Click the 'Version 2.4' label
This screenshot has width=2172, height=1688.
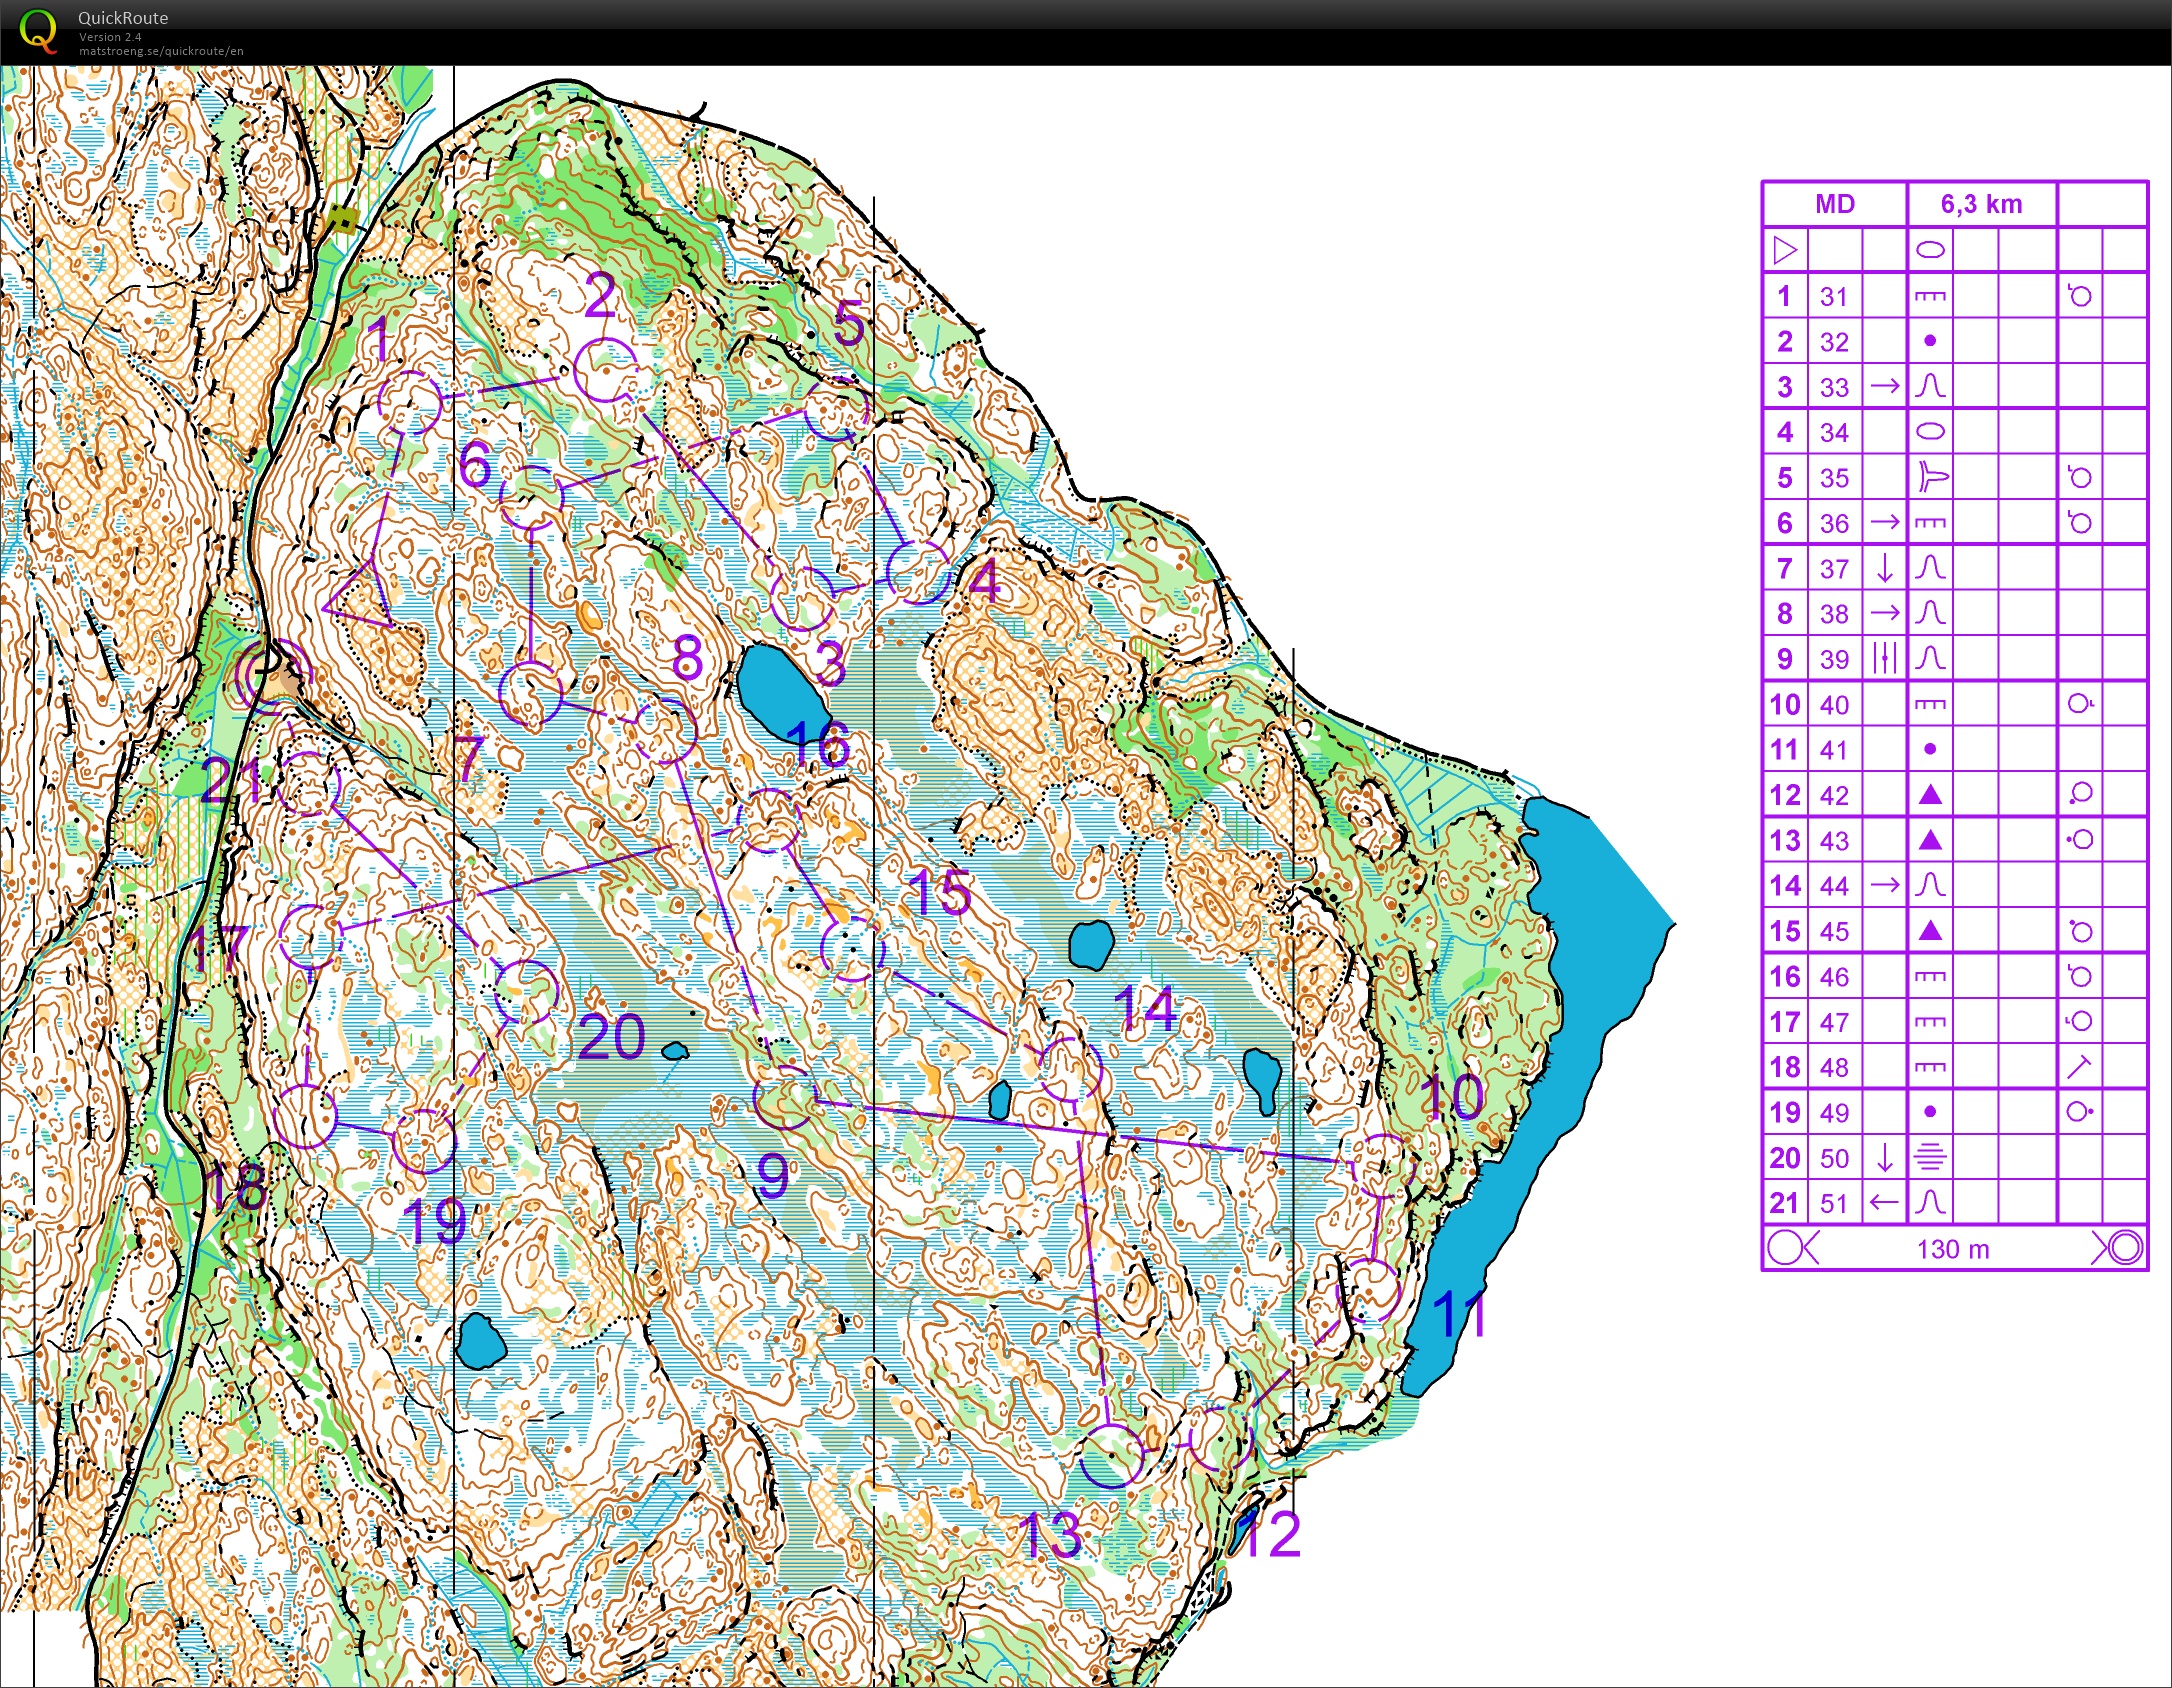click(110, 37)
